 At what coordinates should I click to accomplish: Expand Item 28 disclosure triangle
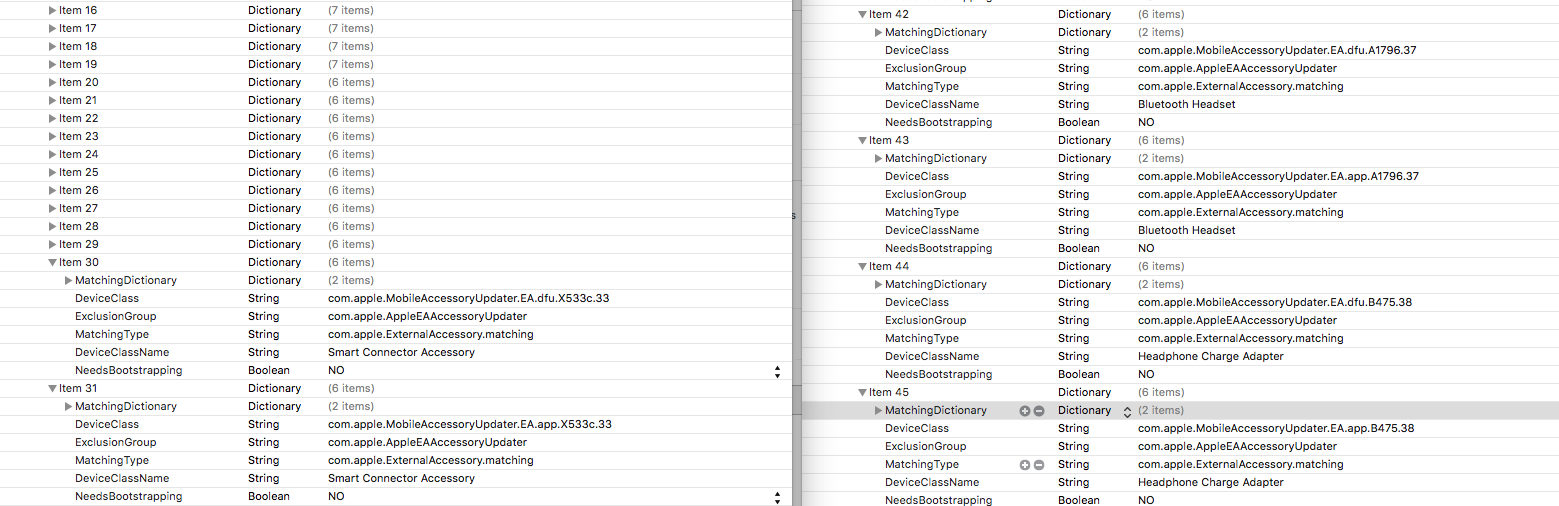click(x=53, y=227)
